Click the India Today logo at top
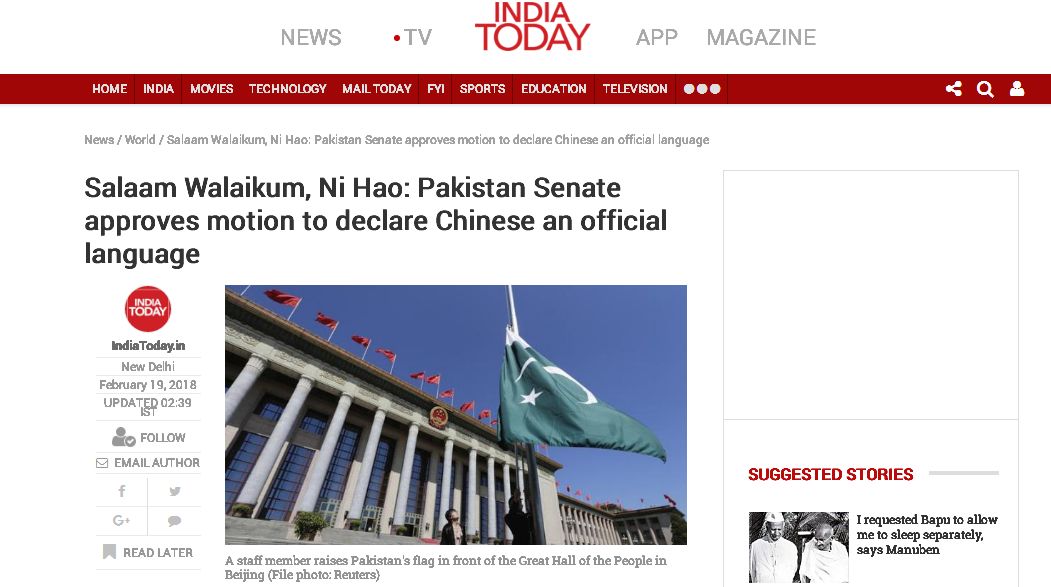Screen dimensions: 1051x587 pyautogui.click(x=532, y=27)
